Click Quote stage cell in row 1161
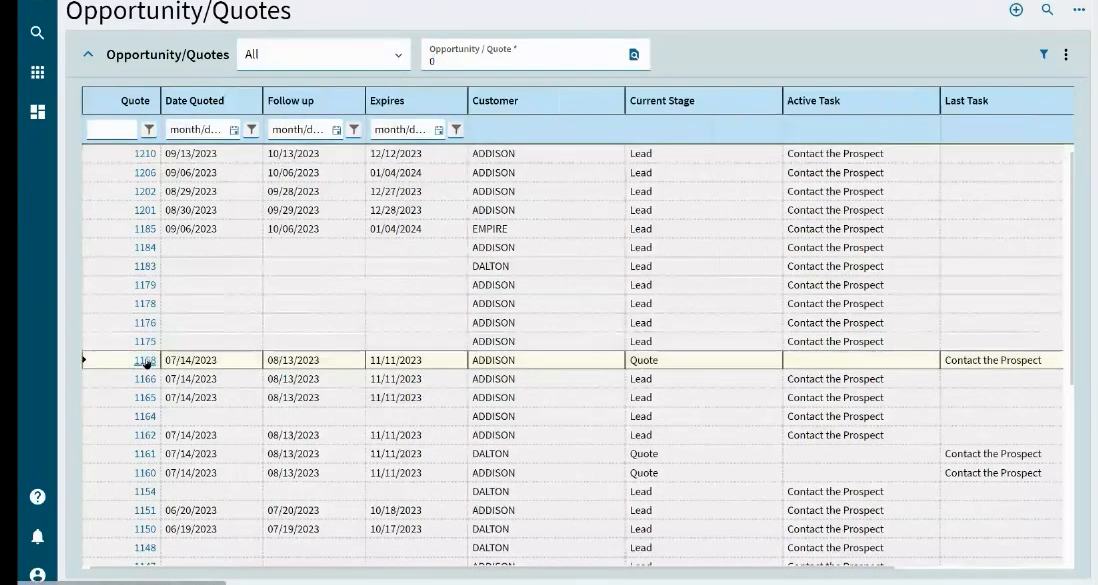This screenshot has width=1098, height=585. (704, 454)
